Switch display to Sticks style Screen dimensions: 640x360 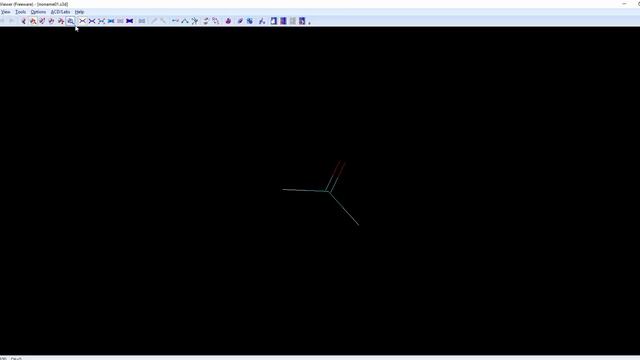[x=92, y=21]
